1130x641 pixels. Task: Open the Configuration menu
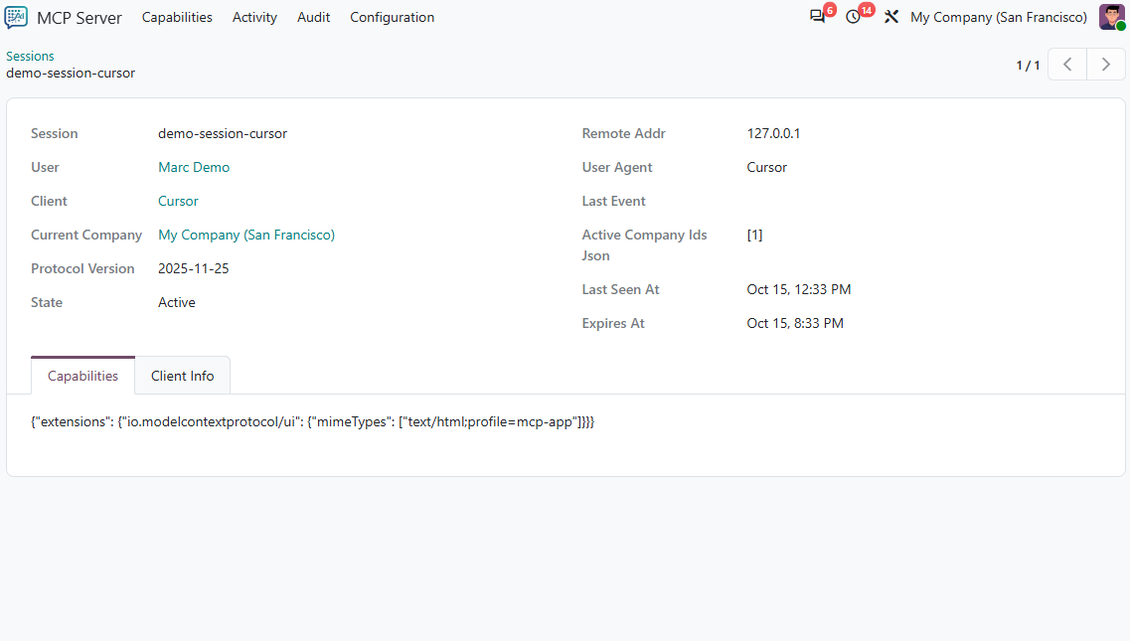392,17
